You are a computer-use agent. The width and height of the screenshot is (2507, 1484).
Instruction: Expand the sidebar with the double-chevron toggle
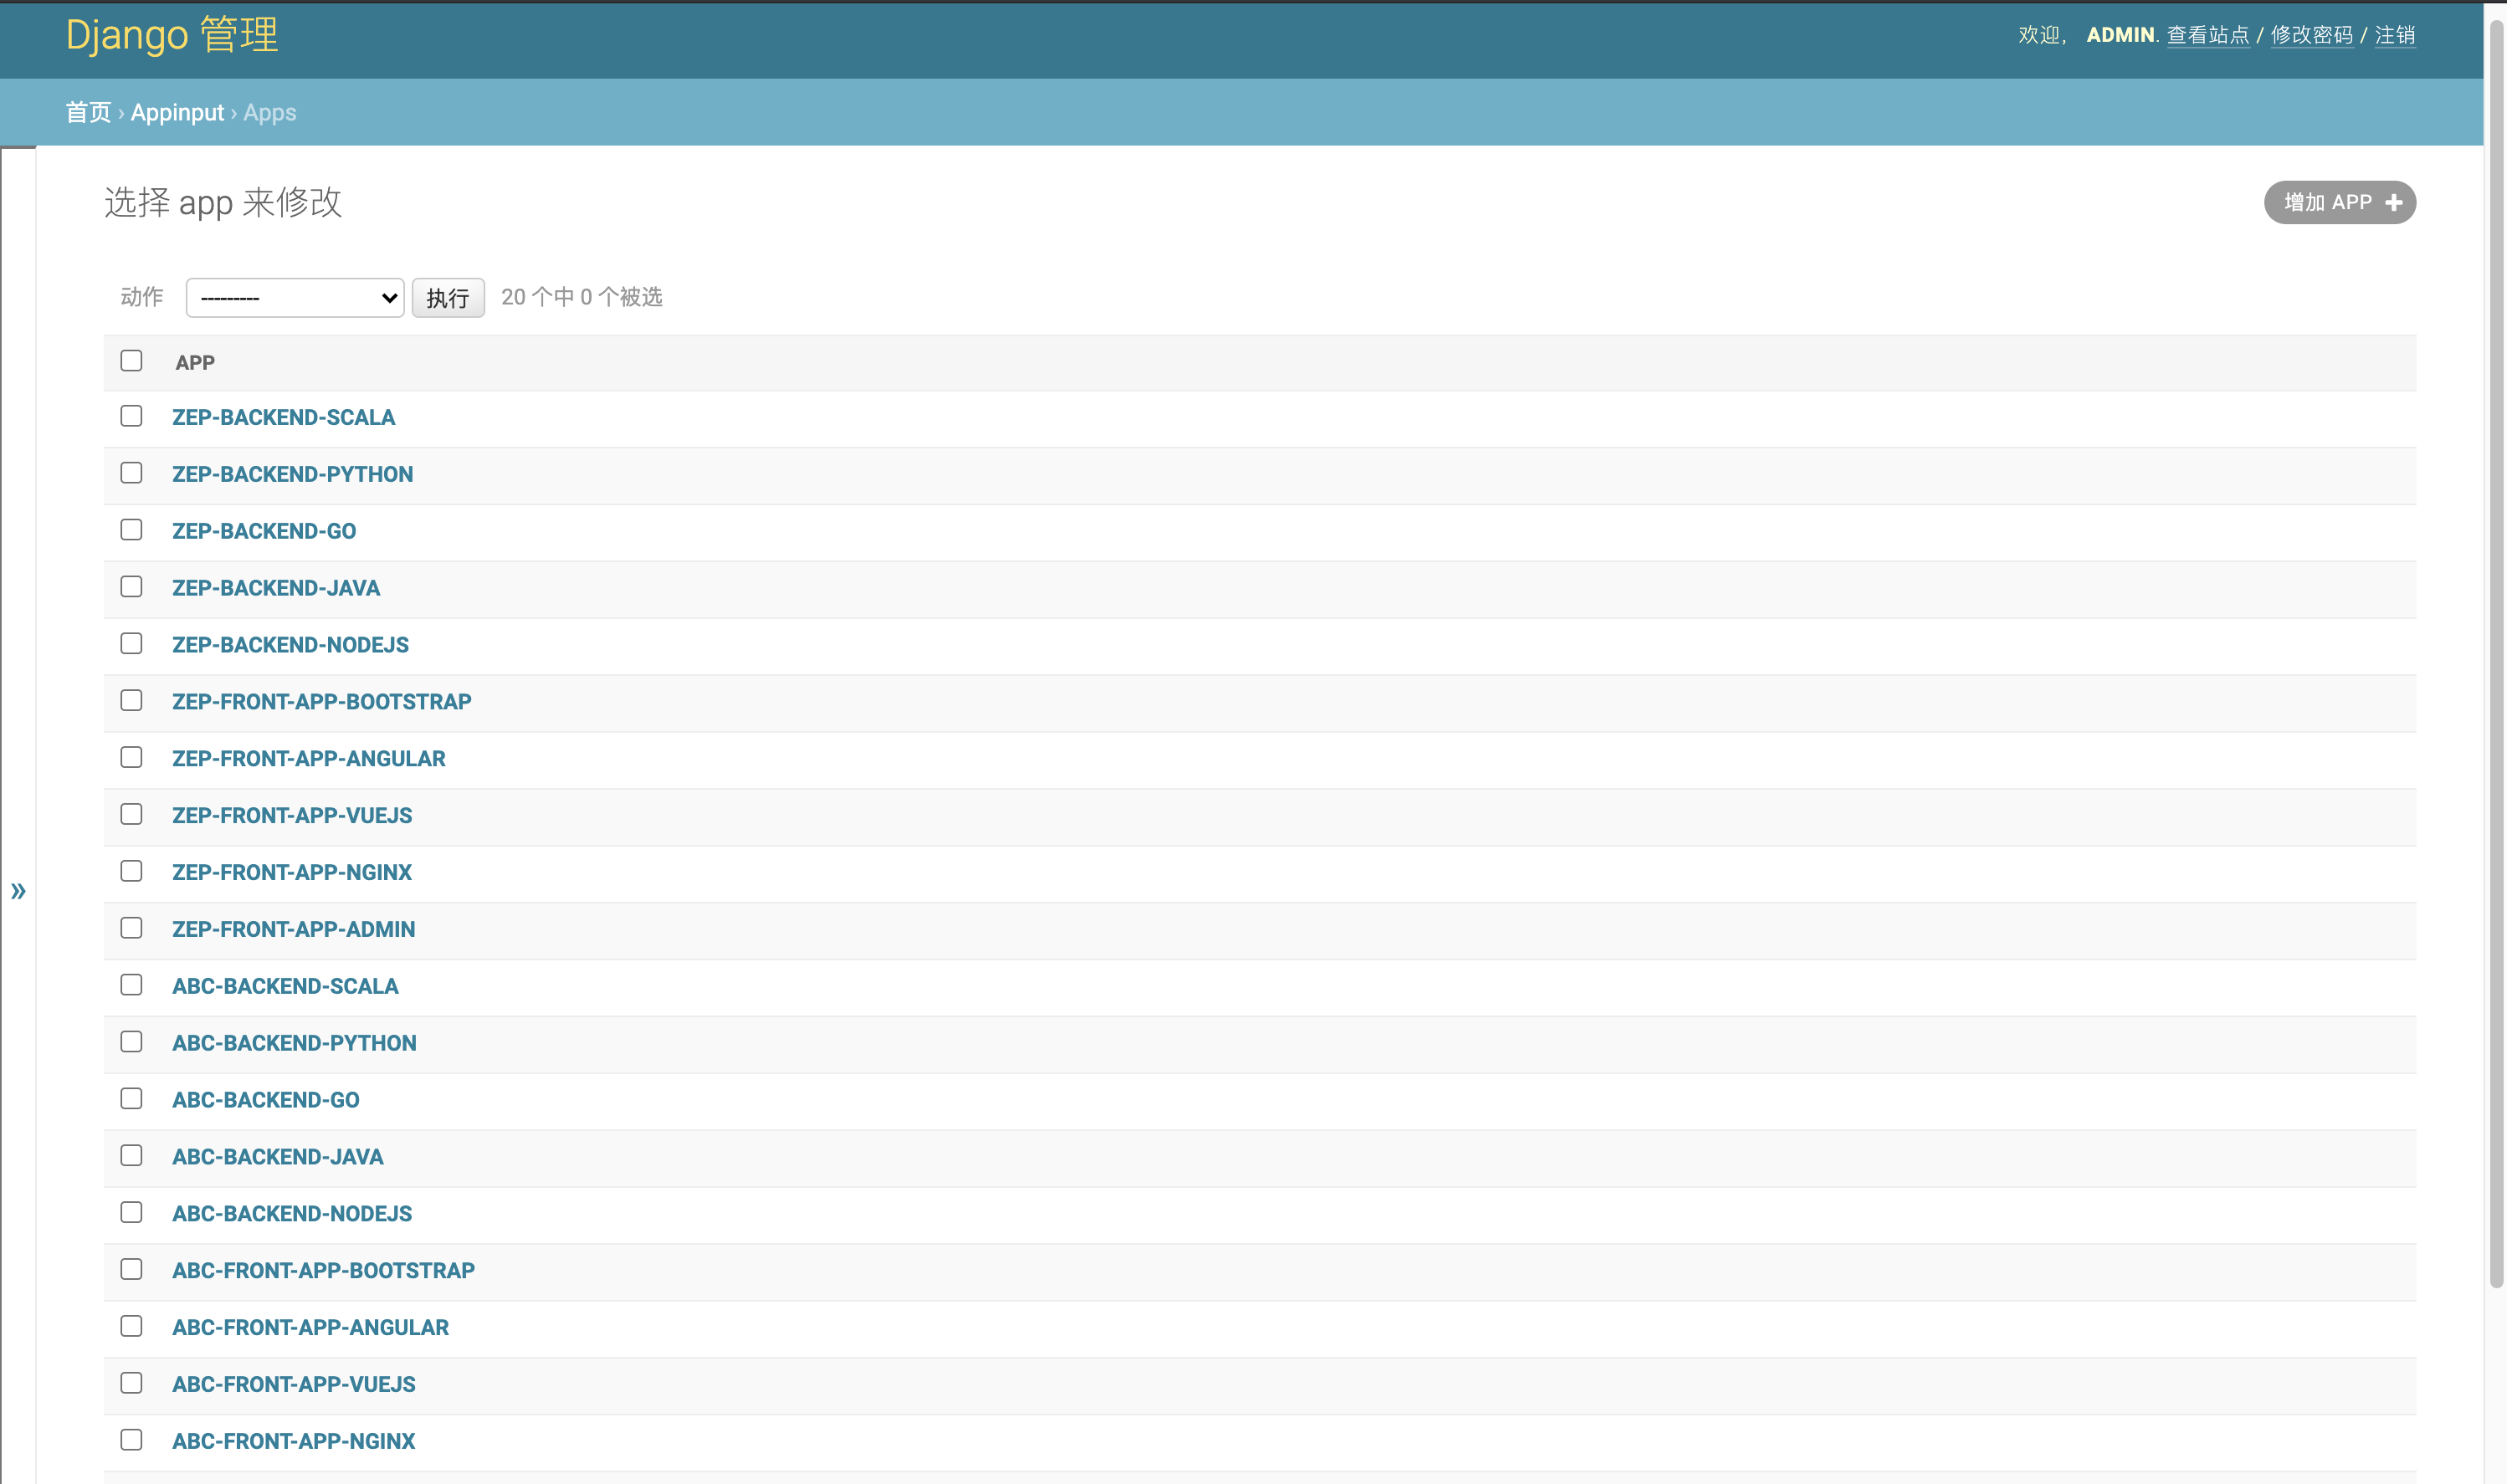click(18, 891)
